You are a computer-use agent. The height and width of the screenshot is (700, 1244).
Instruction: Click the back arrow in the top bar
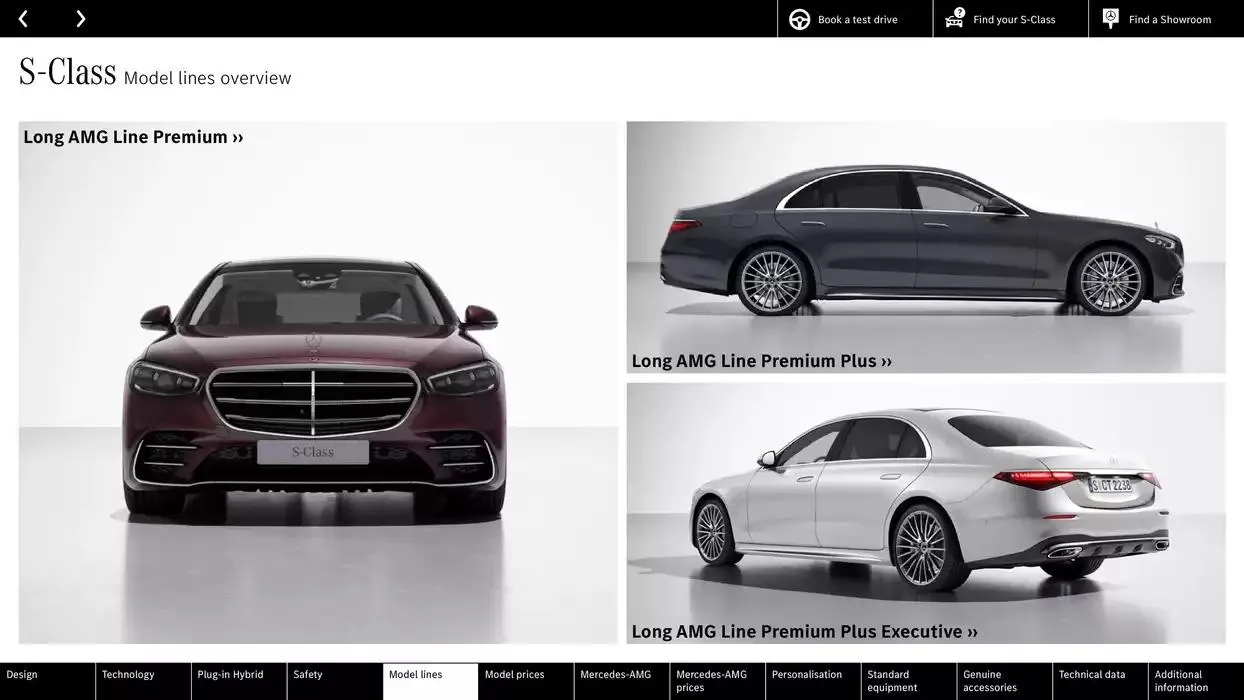22,17
